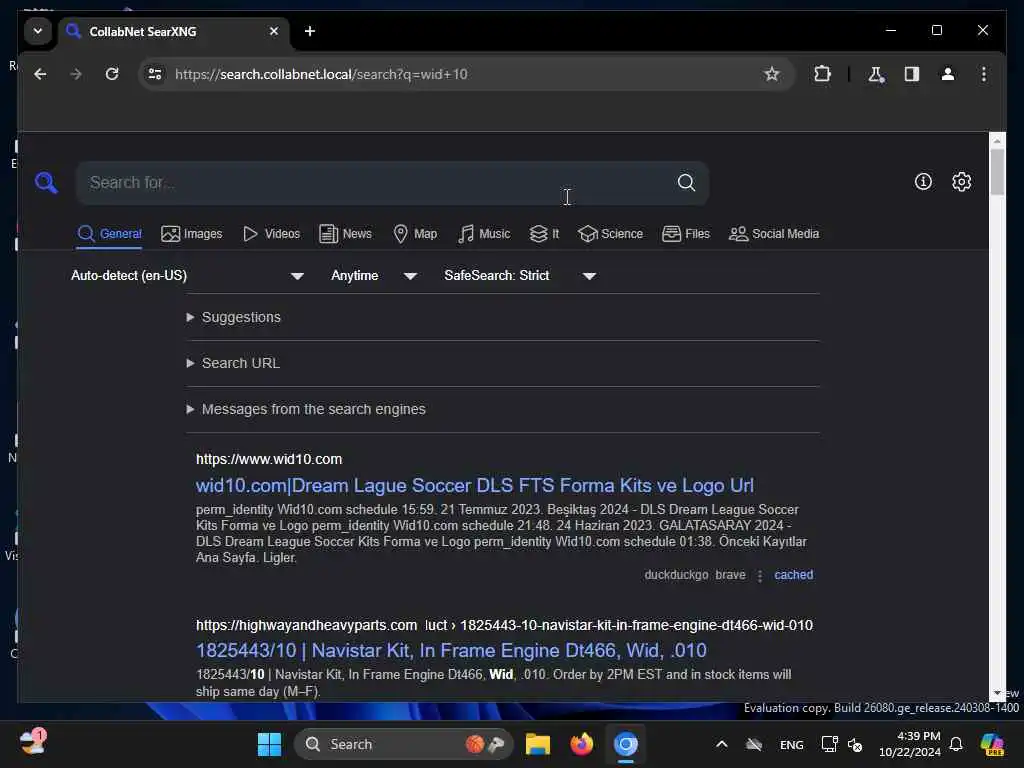Launch File Explorer from taskbar
This screenshot has width=1024, height=768.
pos(537,744)
